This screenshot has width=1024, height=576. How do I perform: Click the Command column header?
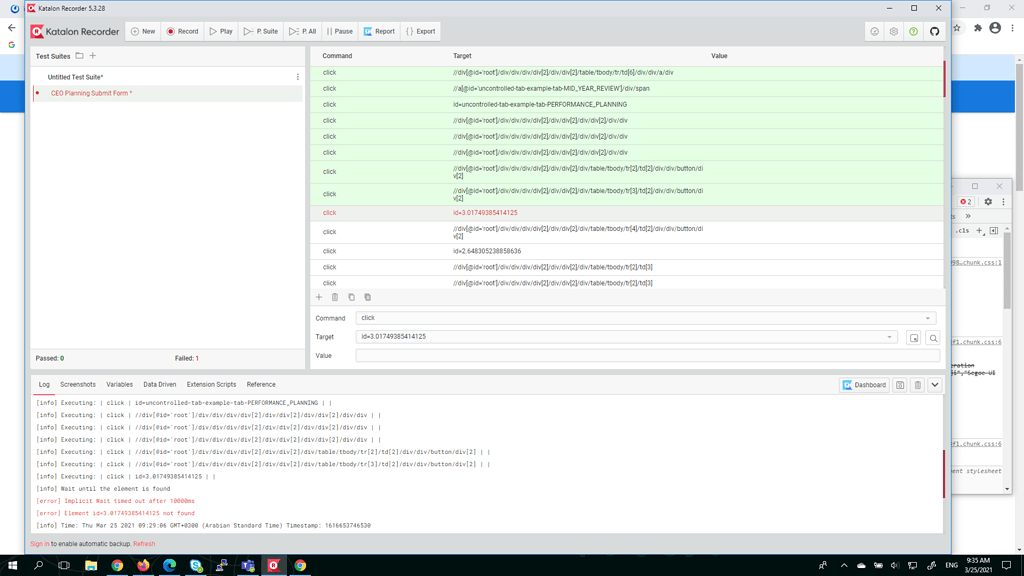pyautogui.click(x=337, y=56)
